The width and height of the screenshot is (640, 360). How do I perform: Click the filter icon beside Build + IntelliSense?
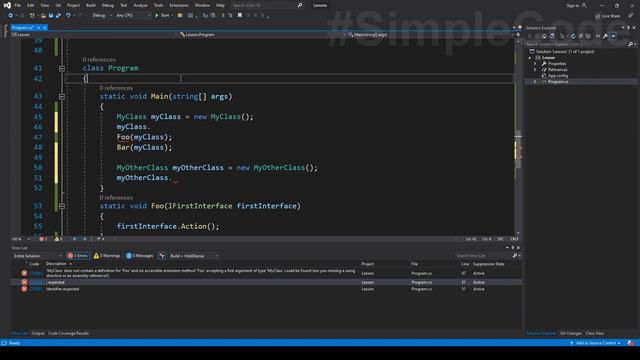(x=162, y=256)
